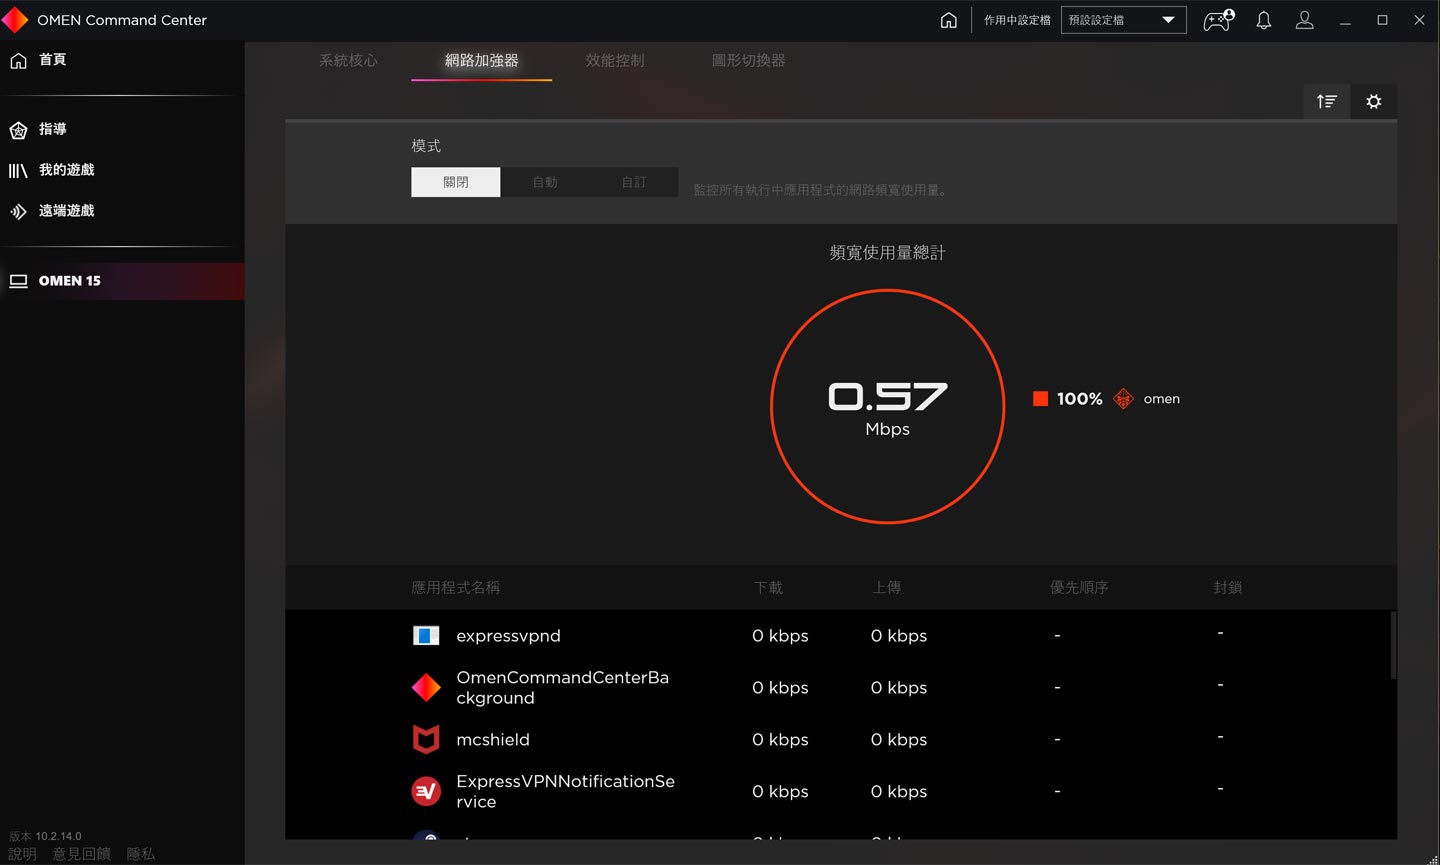Open the gamepad controller icon with badge
The image size is (1440, 865).
1218,20
